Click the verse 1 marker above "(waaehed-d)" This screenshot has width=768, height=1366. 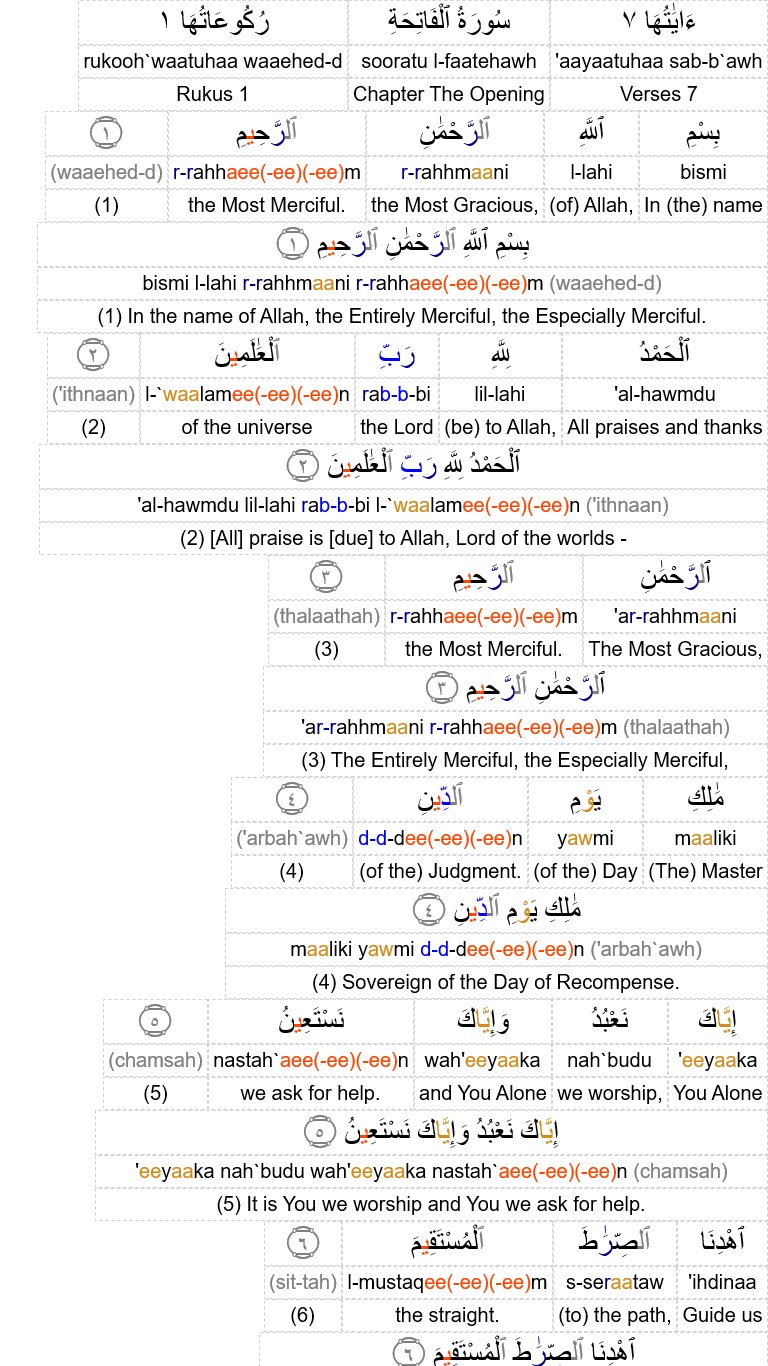tap(106, 133)
